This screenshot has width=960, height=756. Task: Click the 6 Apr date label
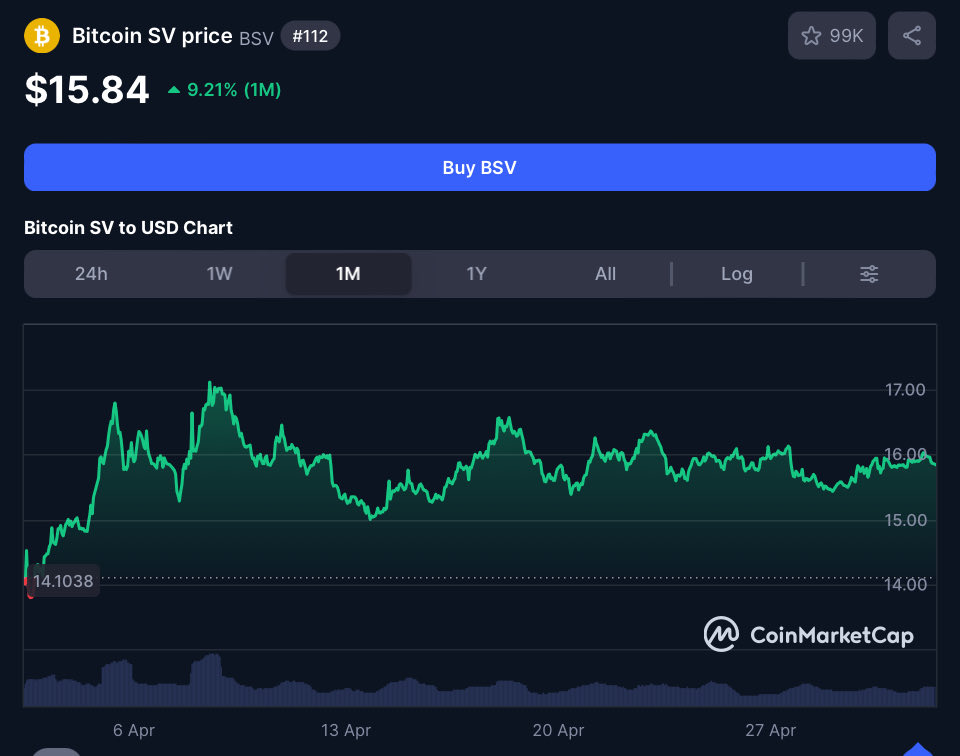coord(133,730)
